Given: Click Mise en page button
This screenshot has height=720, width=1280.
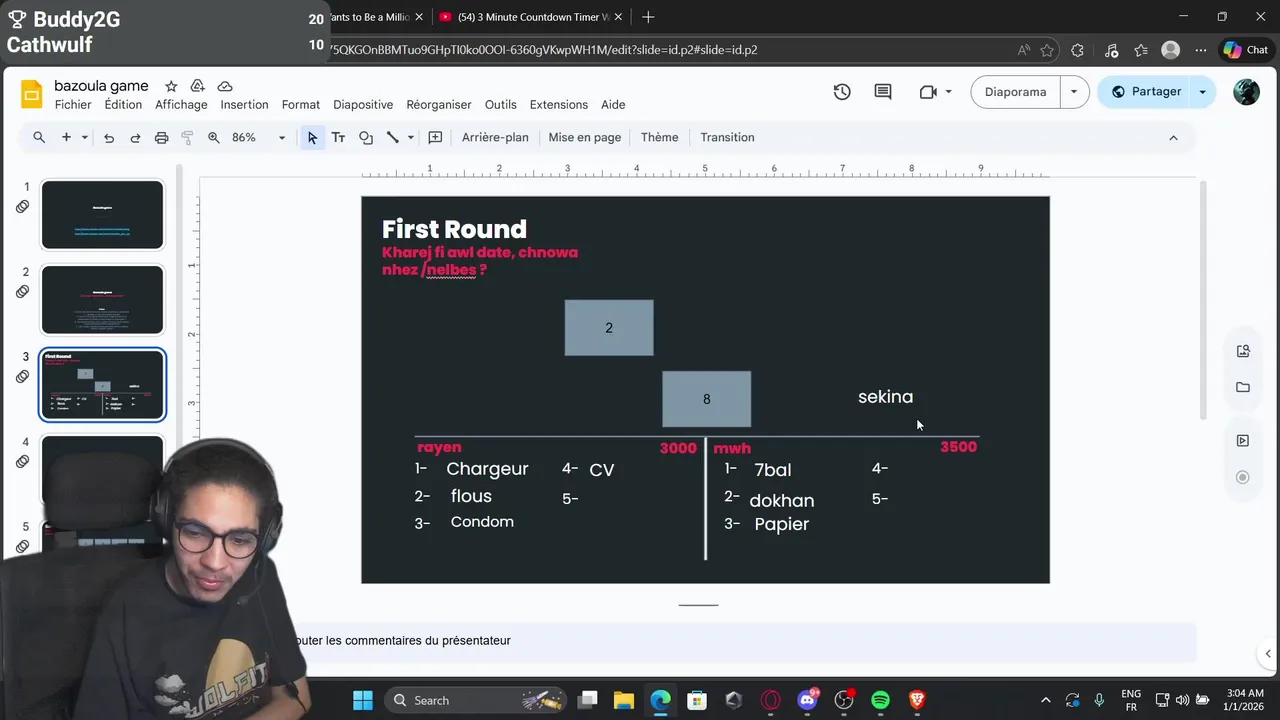Looking at the screenshot, I should [x=585, y=137].
